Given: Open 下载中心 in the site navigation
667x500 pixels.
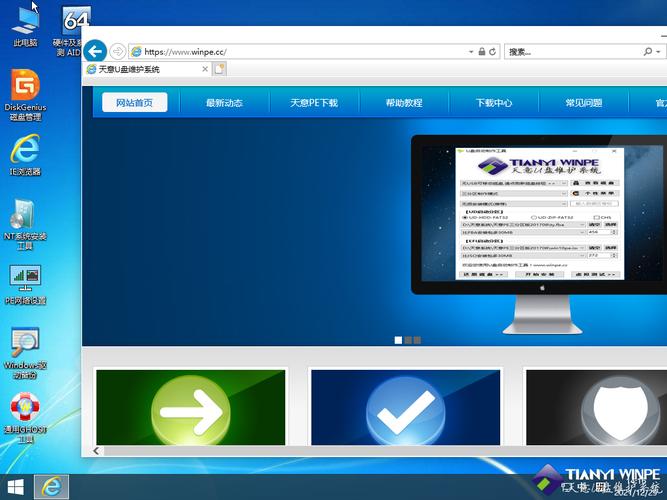Looking at the screenshot, I should [493, 103].
